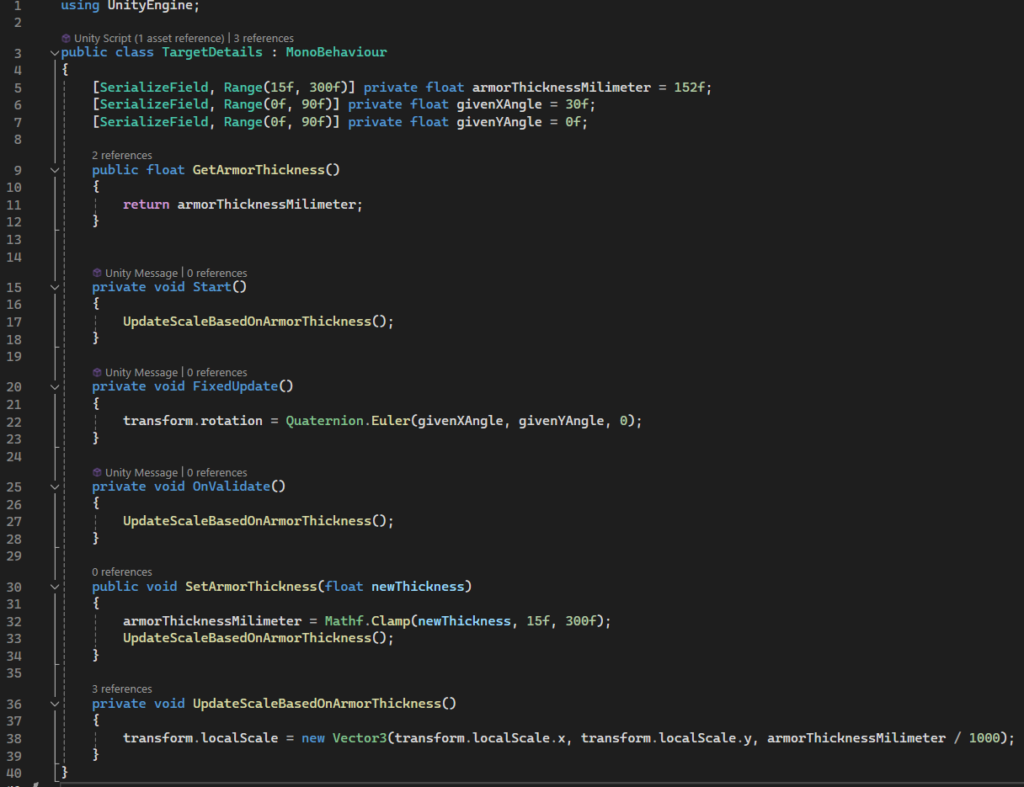The image size is (1024, 787).
Task: Place cursor on MonoBehaviour base class name
Action: tap(336, 52)
